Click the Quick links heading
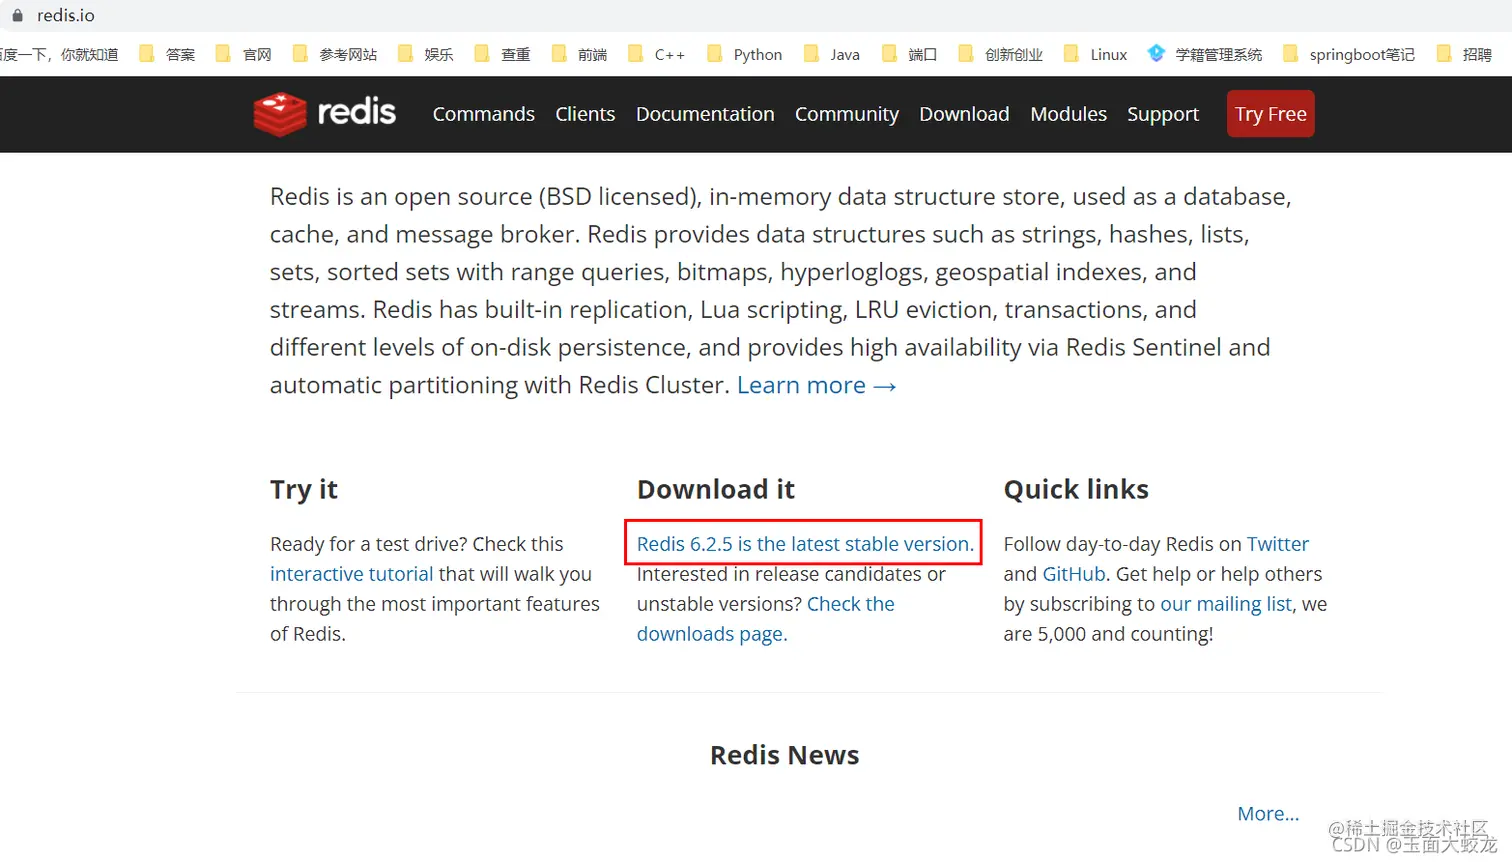The image size is (1512, 862). coord(1076,489)
